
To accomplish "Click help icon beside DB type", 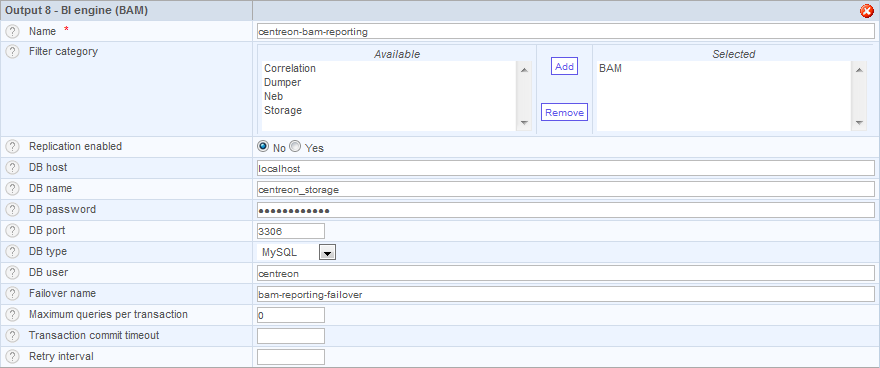I will pyautogui.click(x=12, y=252).
